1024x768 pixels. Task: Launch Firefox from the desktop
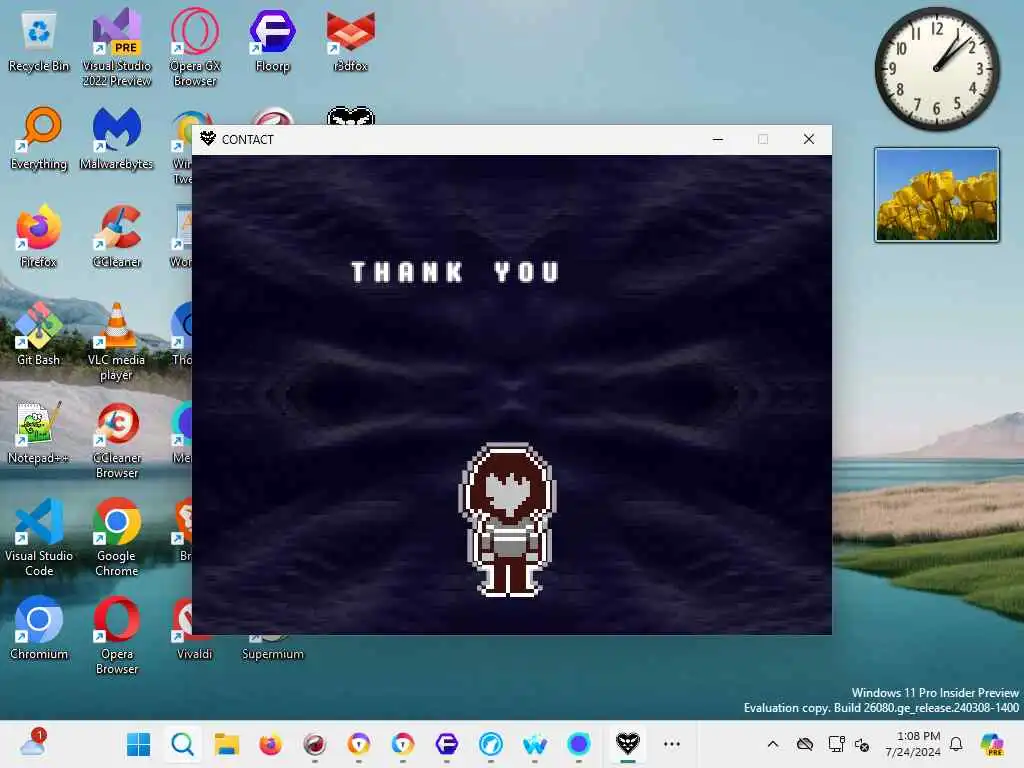coord(39,236)
